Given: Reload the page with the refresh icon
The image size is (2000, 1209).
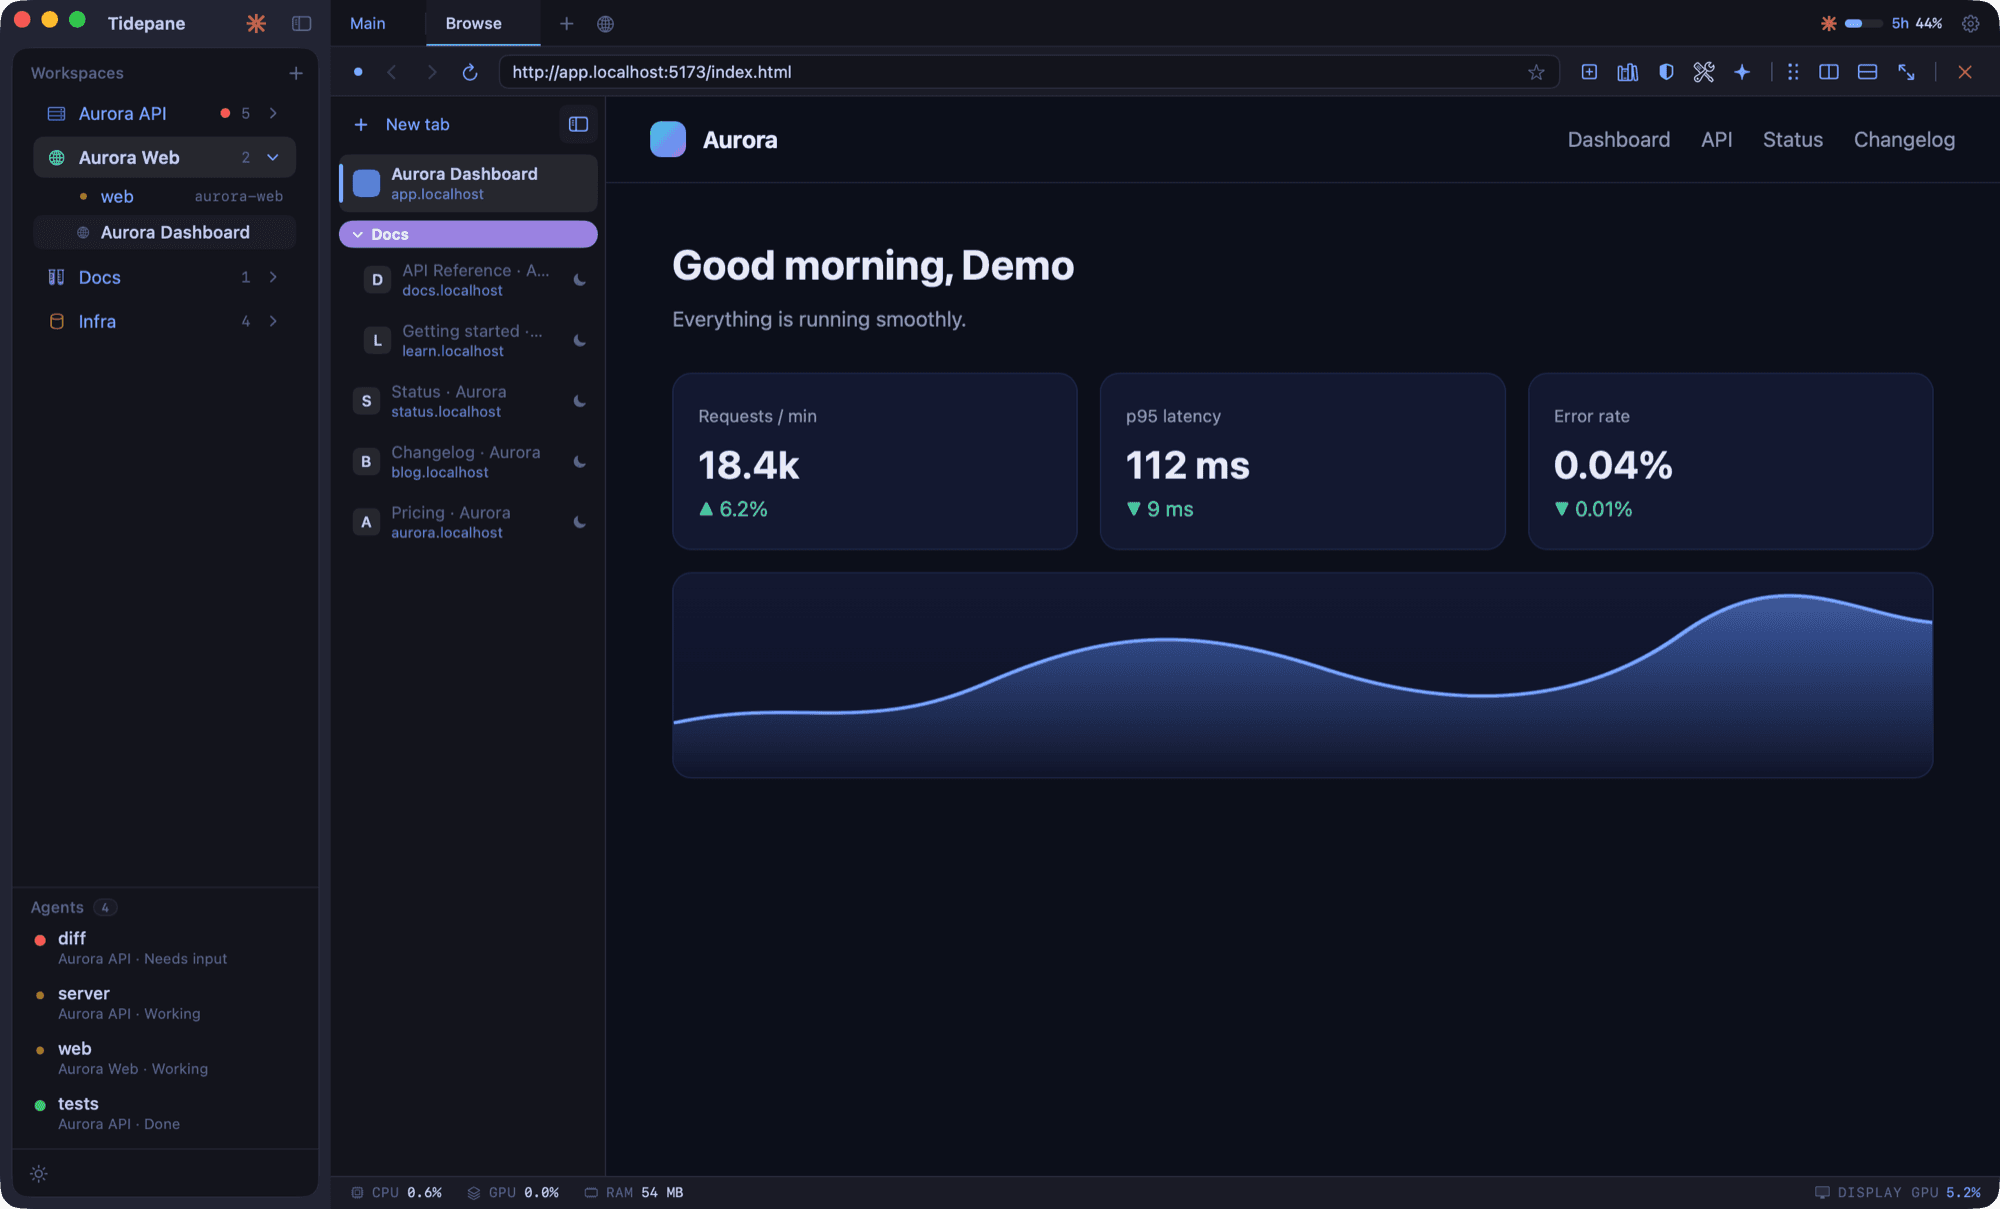Looking at the screenshot, I should (470, 72).
